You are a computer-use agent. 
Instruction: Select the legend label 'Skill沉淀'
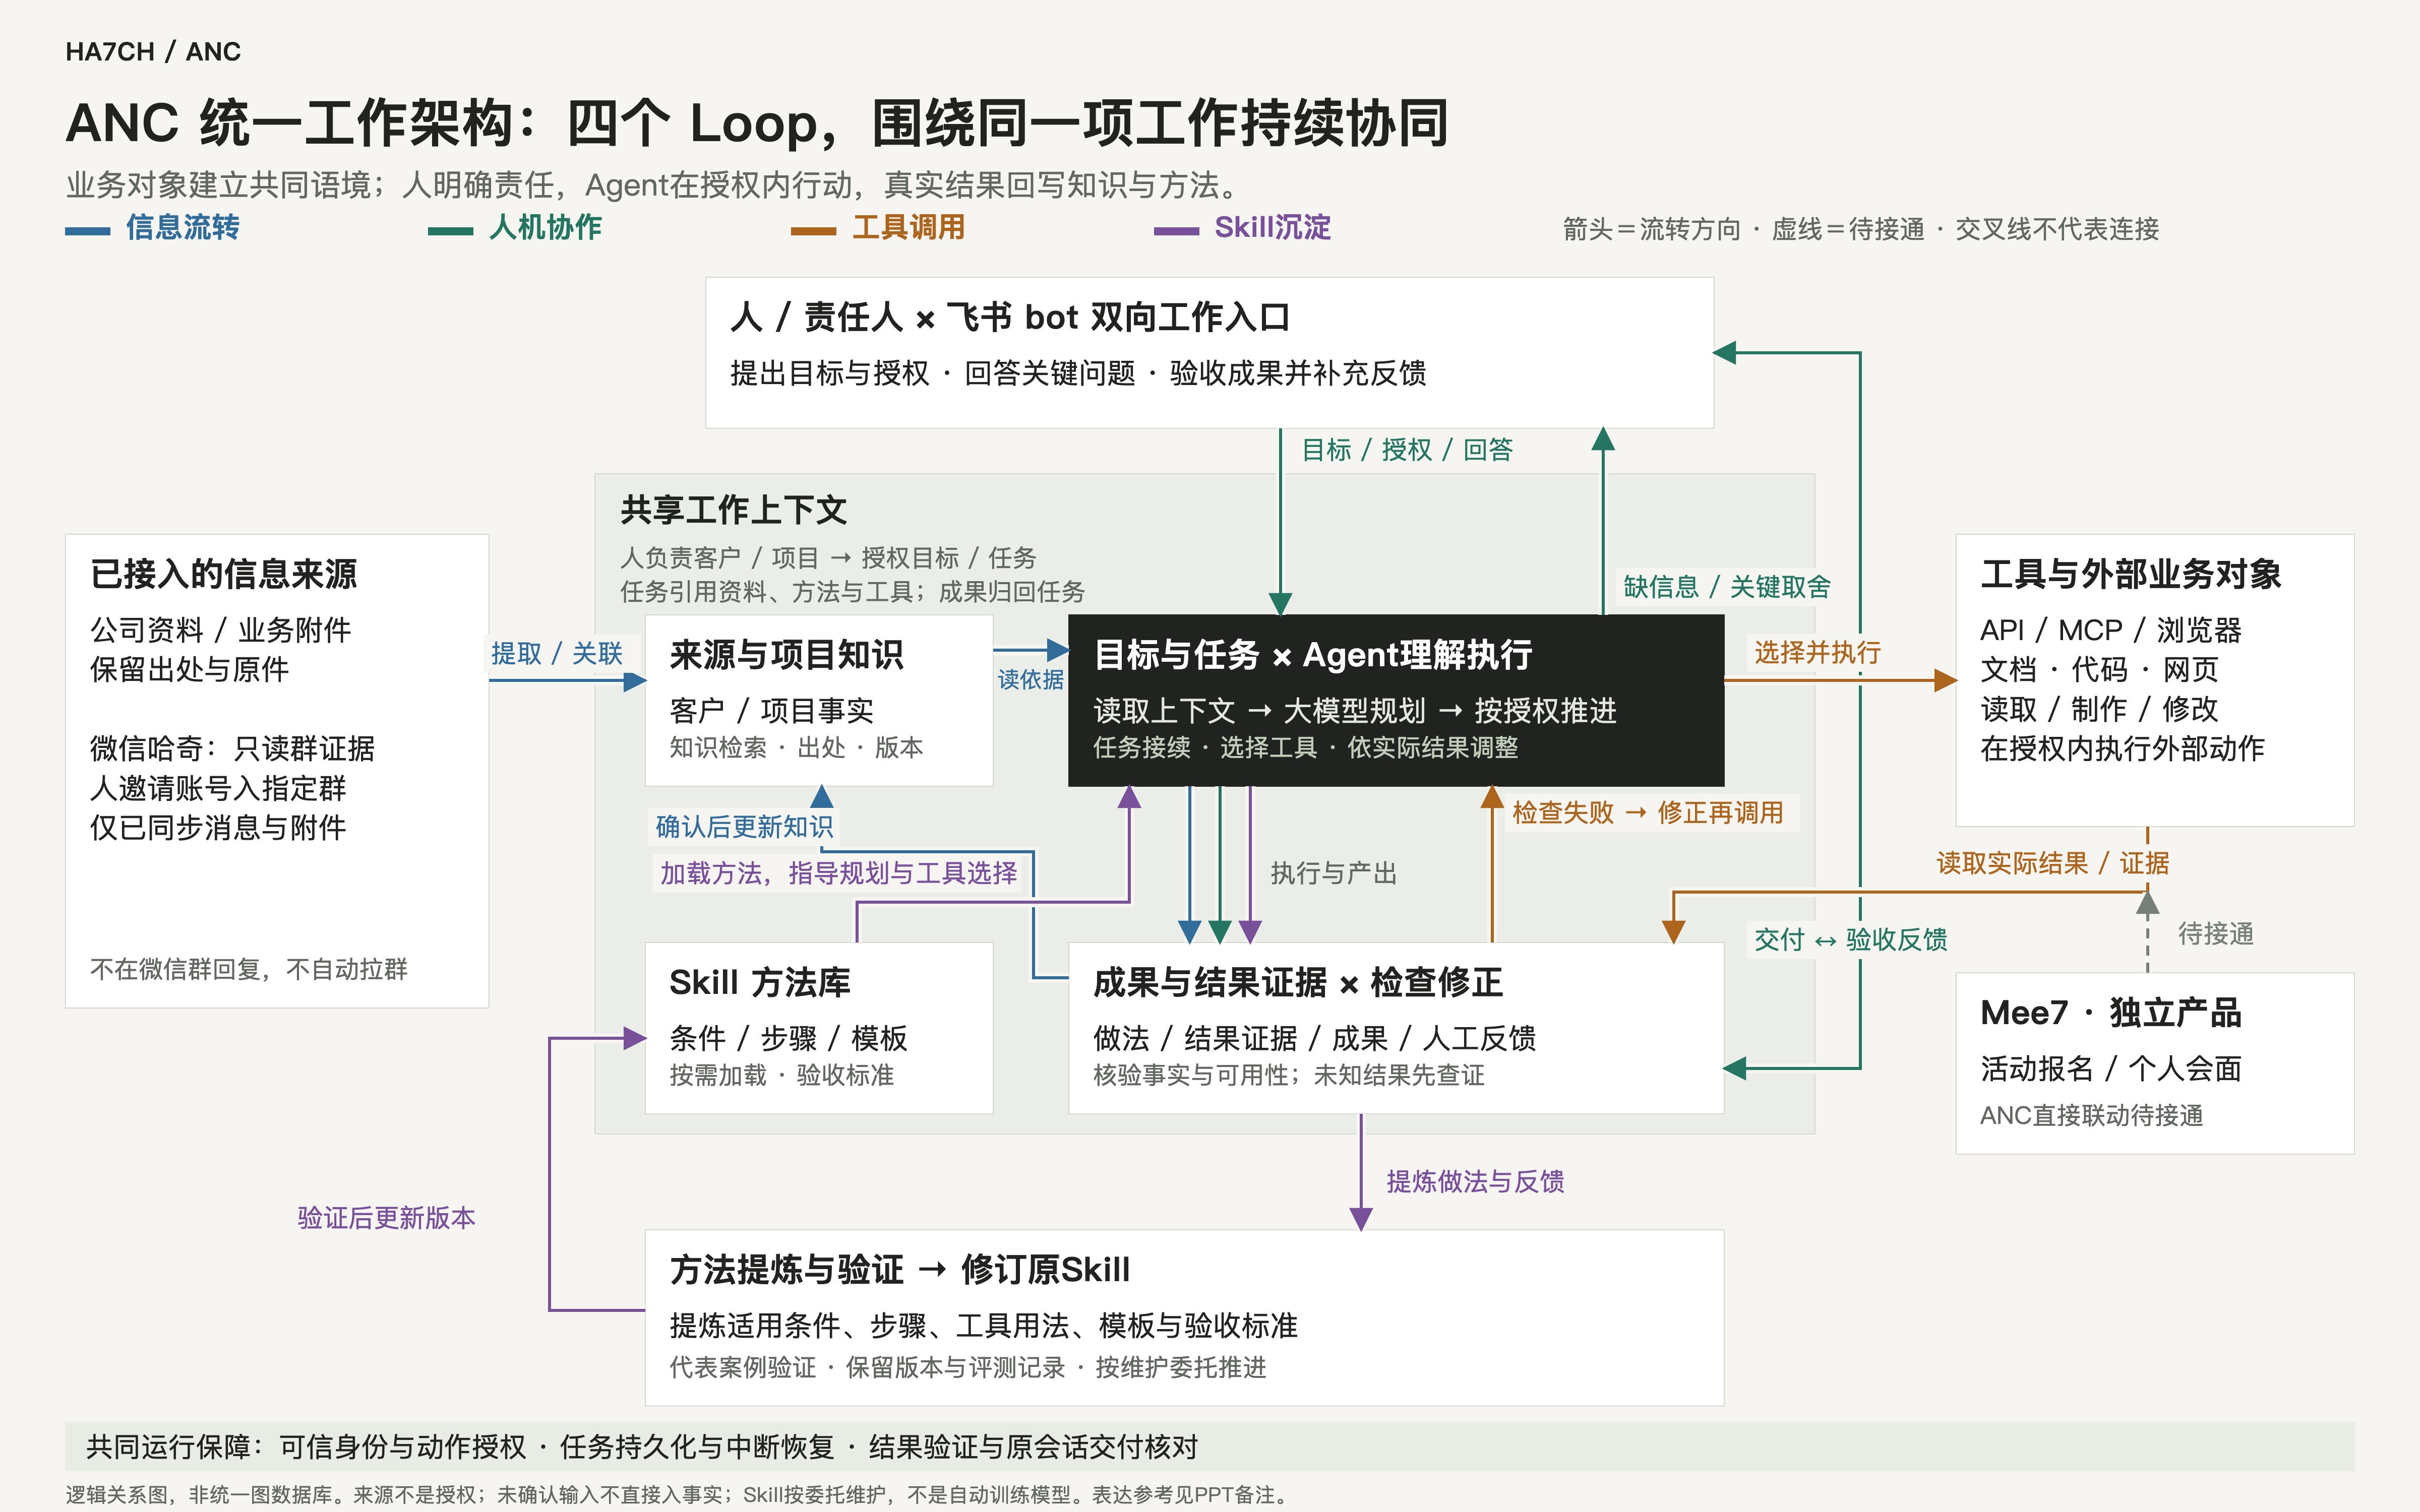(1273, 228)
